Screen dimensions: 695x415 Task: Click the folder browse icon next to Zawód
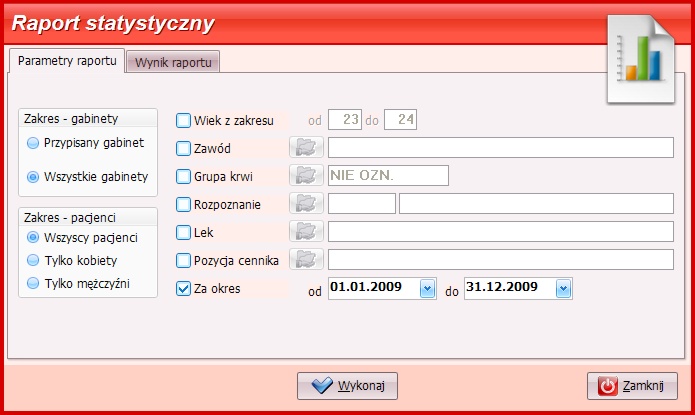305,148
